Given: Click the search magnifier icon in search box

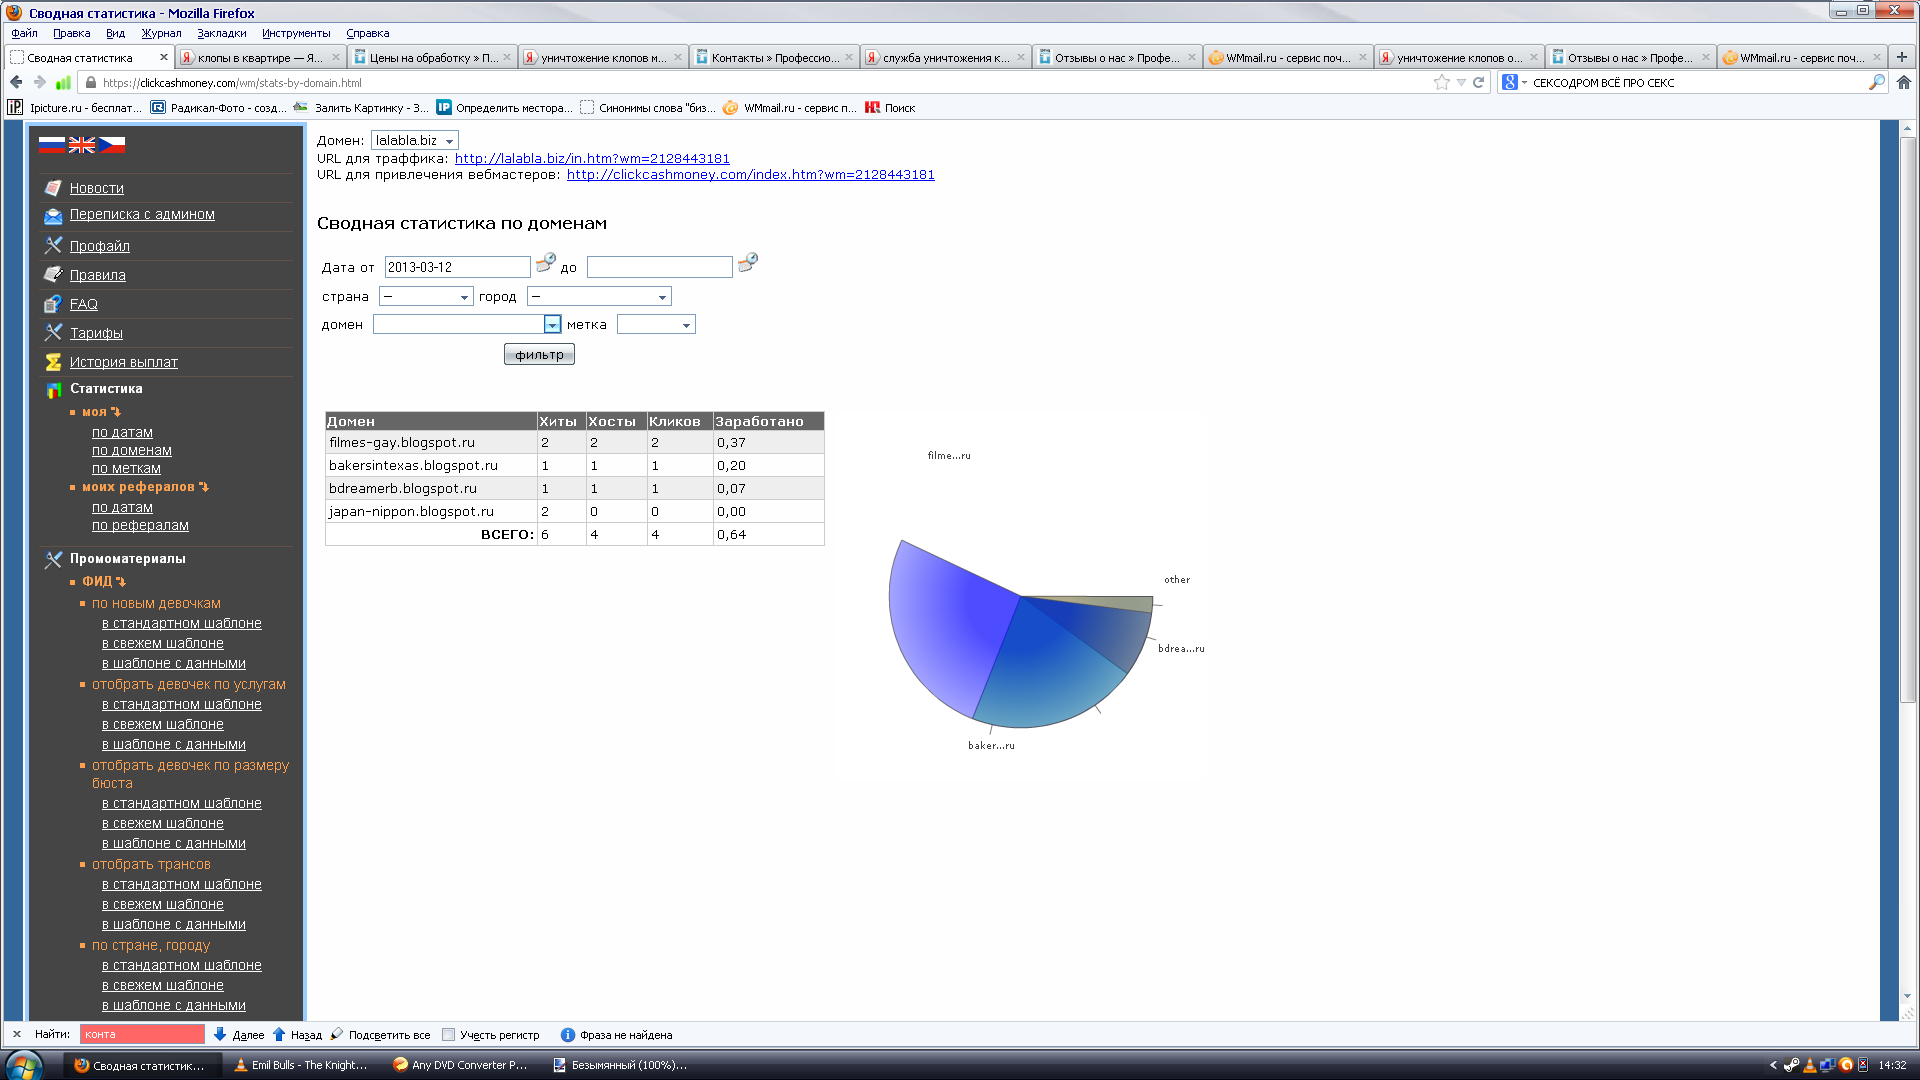Looking at the screenshot, I should point(1877,82).
